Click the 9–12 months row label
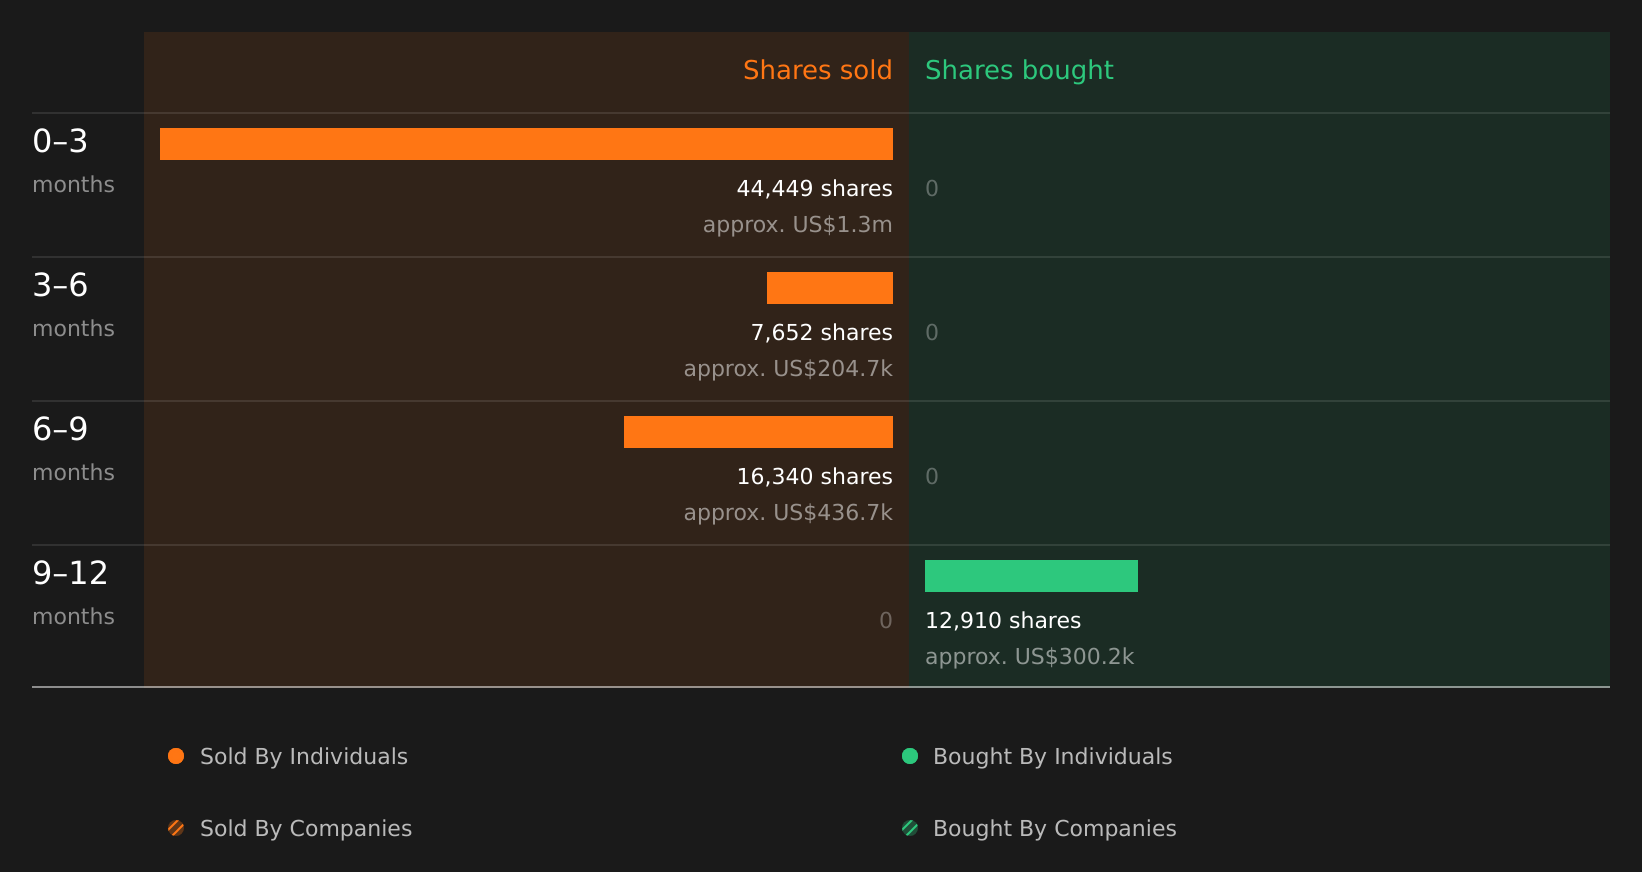Image resolution: width=1642 pixels, height=872 pixels. (73, 594)
